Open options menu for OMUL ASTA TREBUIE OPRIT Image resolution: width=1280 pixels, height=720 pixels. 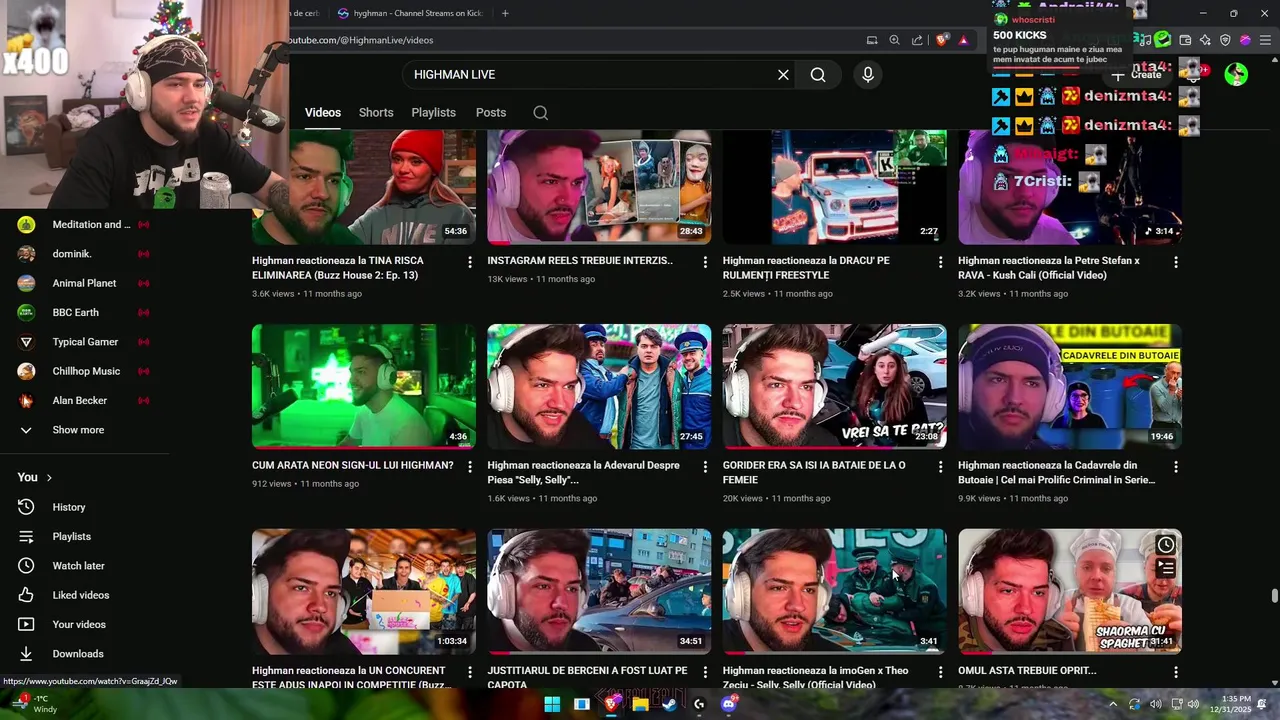[x=1176, y=672]
